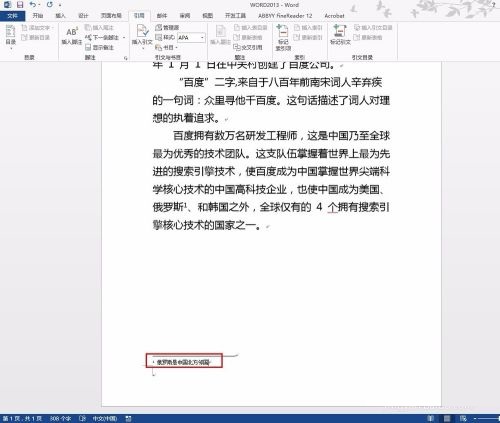
Task: Click the 标记索引项 (Mark Entry) icon
Action: (283, 37)
